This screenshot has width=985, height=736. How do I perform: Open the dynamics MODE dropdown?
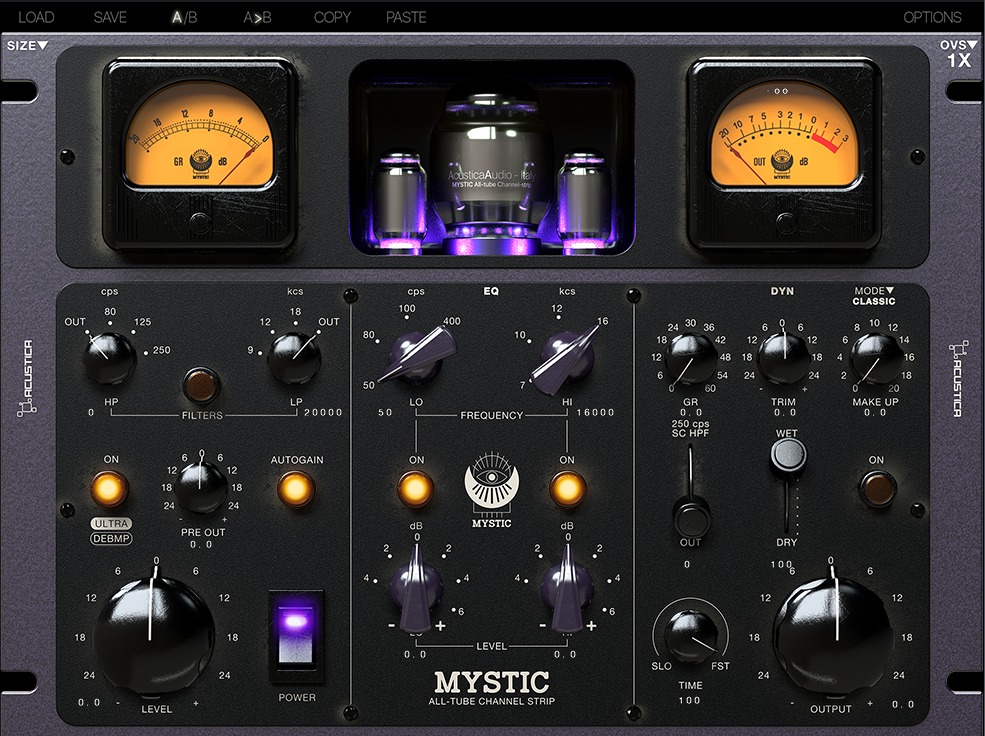point(874,291)
